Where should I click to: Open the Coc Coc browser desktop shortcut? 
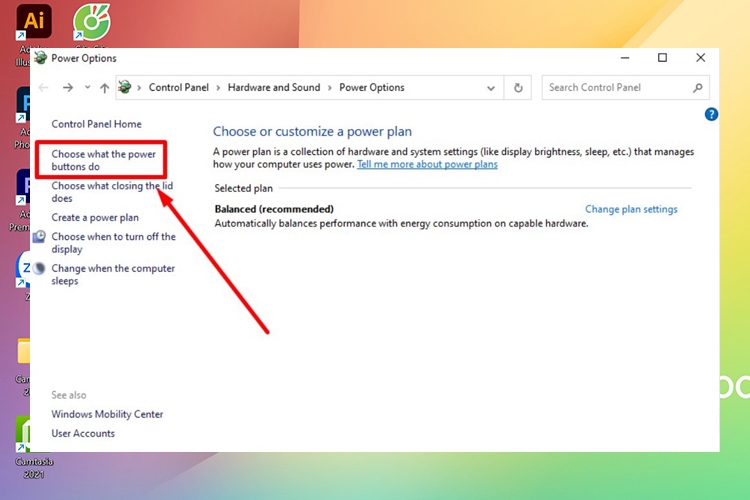pos(92,22)
